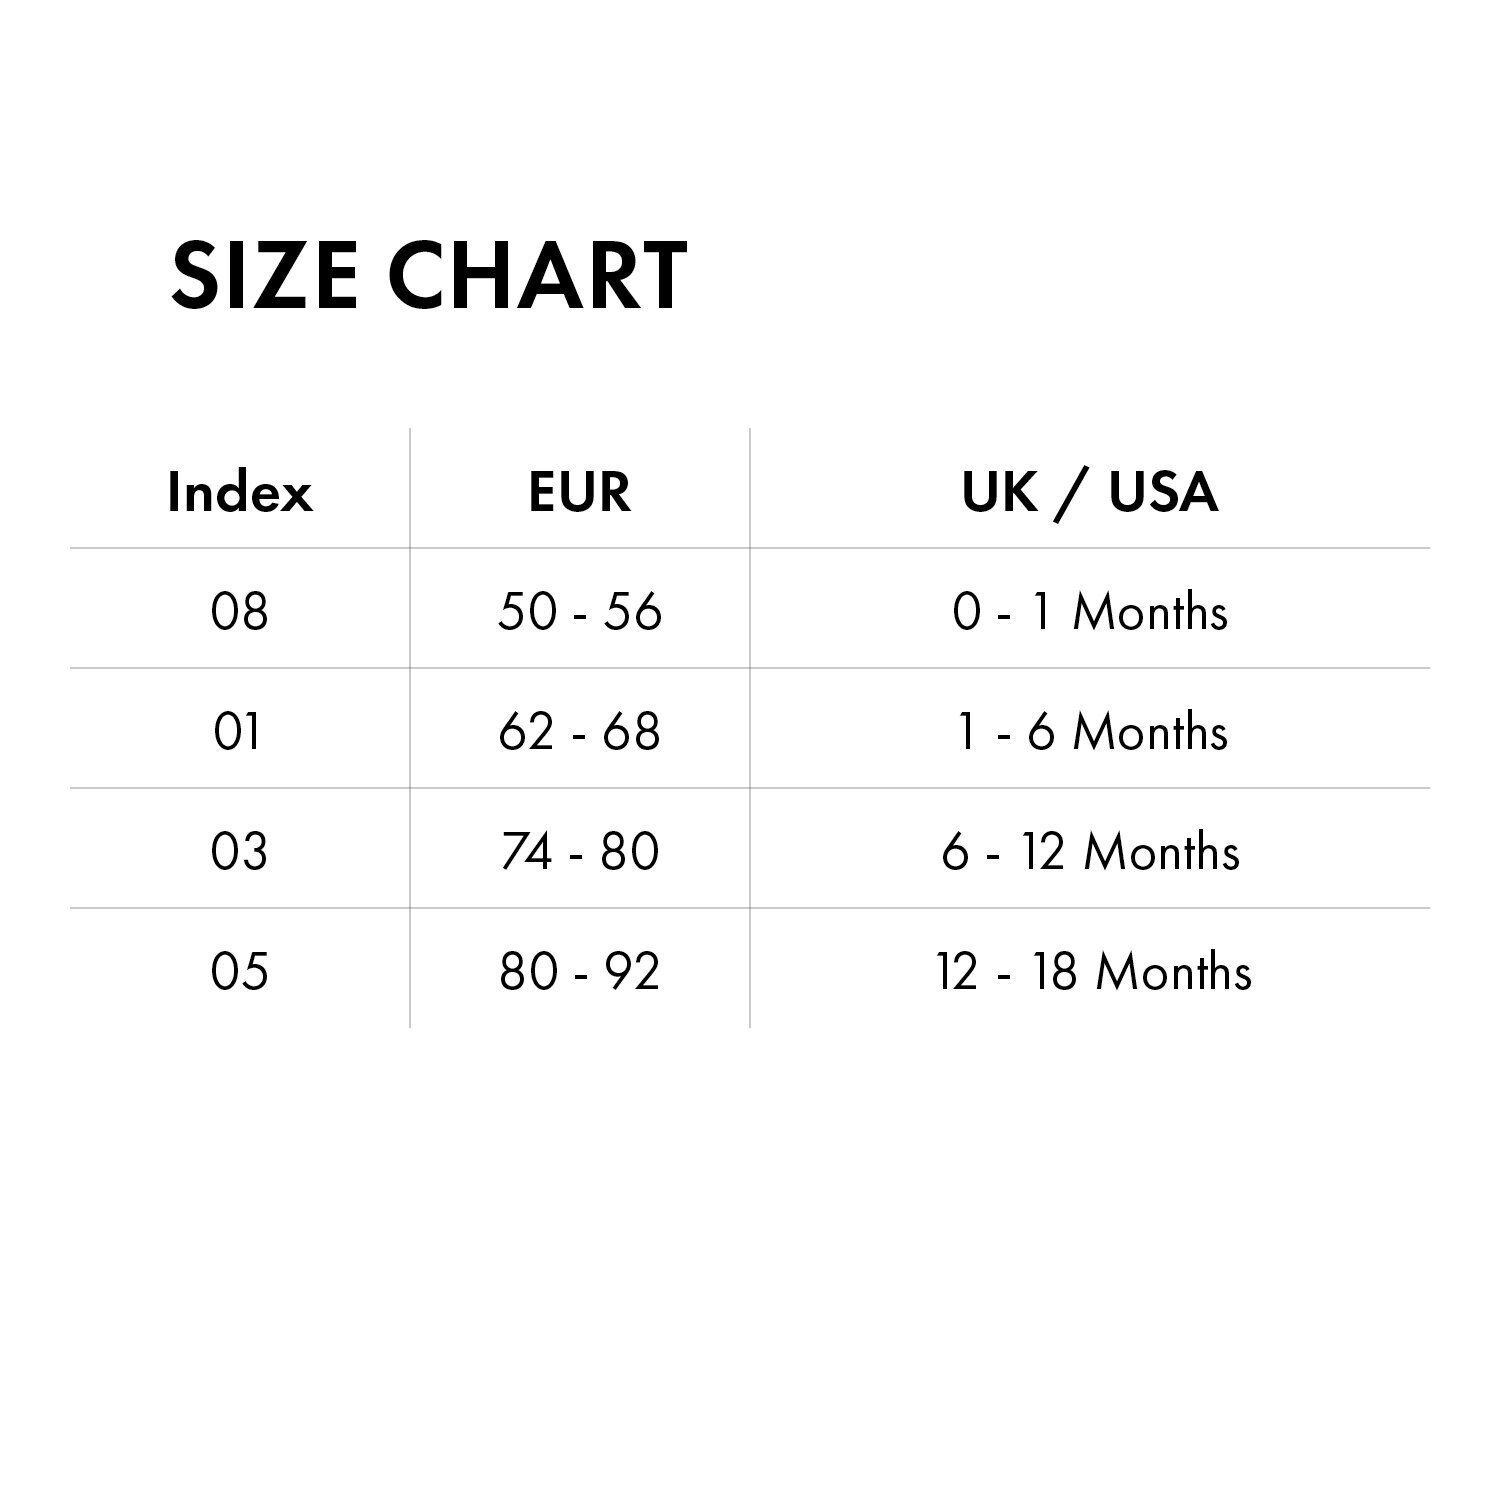Image resolution: width=1500 pixels, height=1500 pixels.
Task: Click USA in the last column header
Action: click(1164, 492)
